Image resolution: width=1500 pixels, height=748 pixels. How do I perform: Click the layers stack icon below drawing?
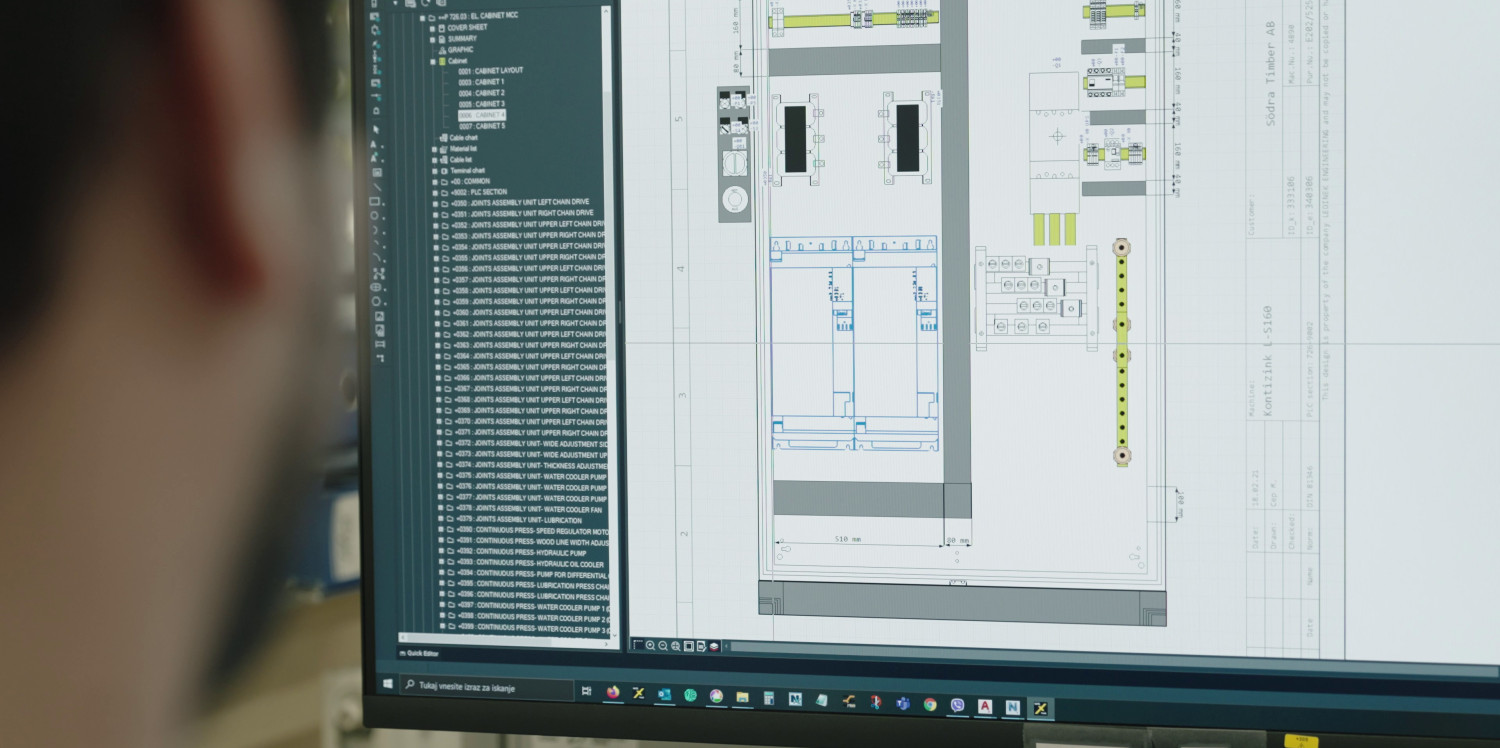point(714,647)
